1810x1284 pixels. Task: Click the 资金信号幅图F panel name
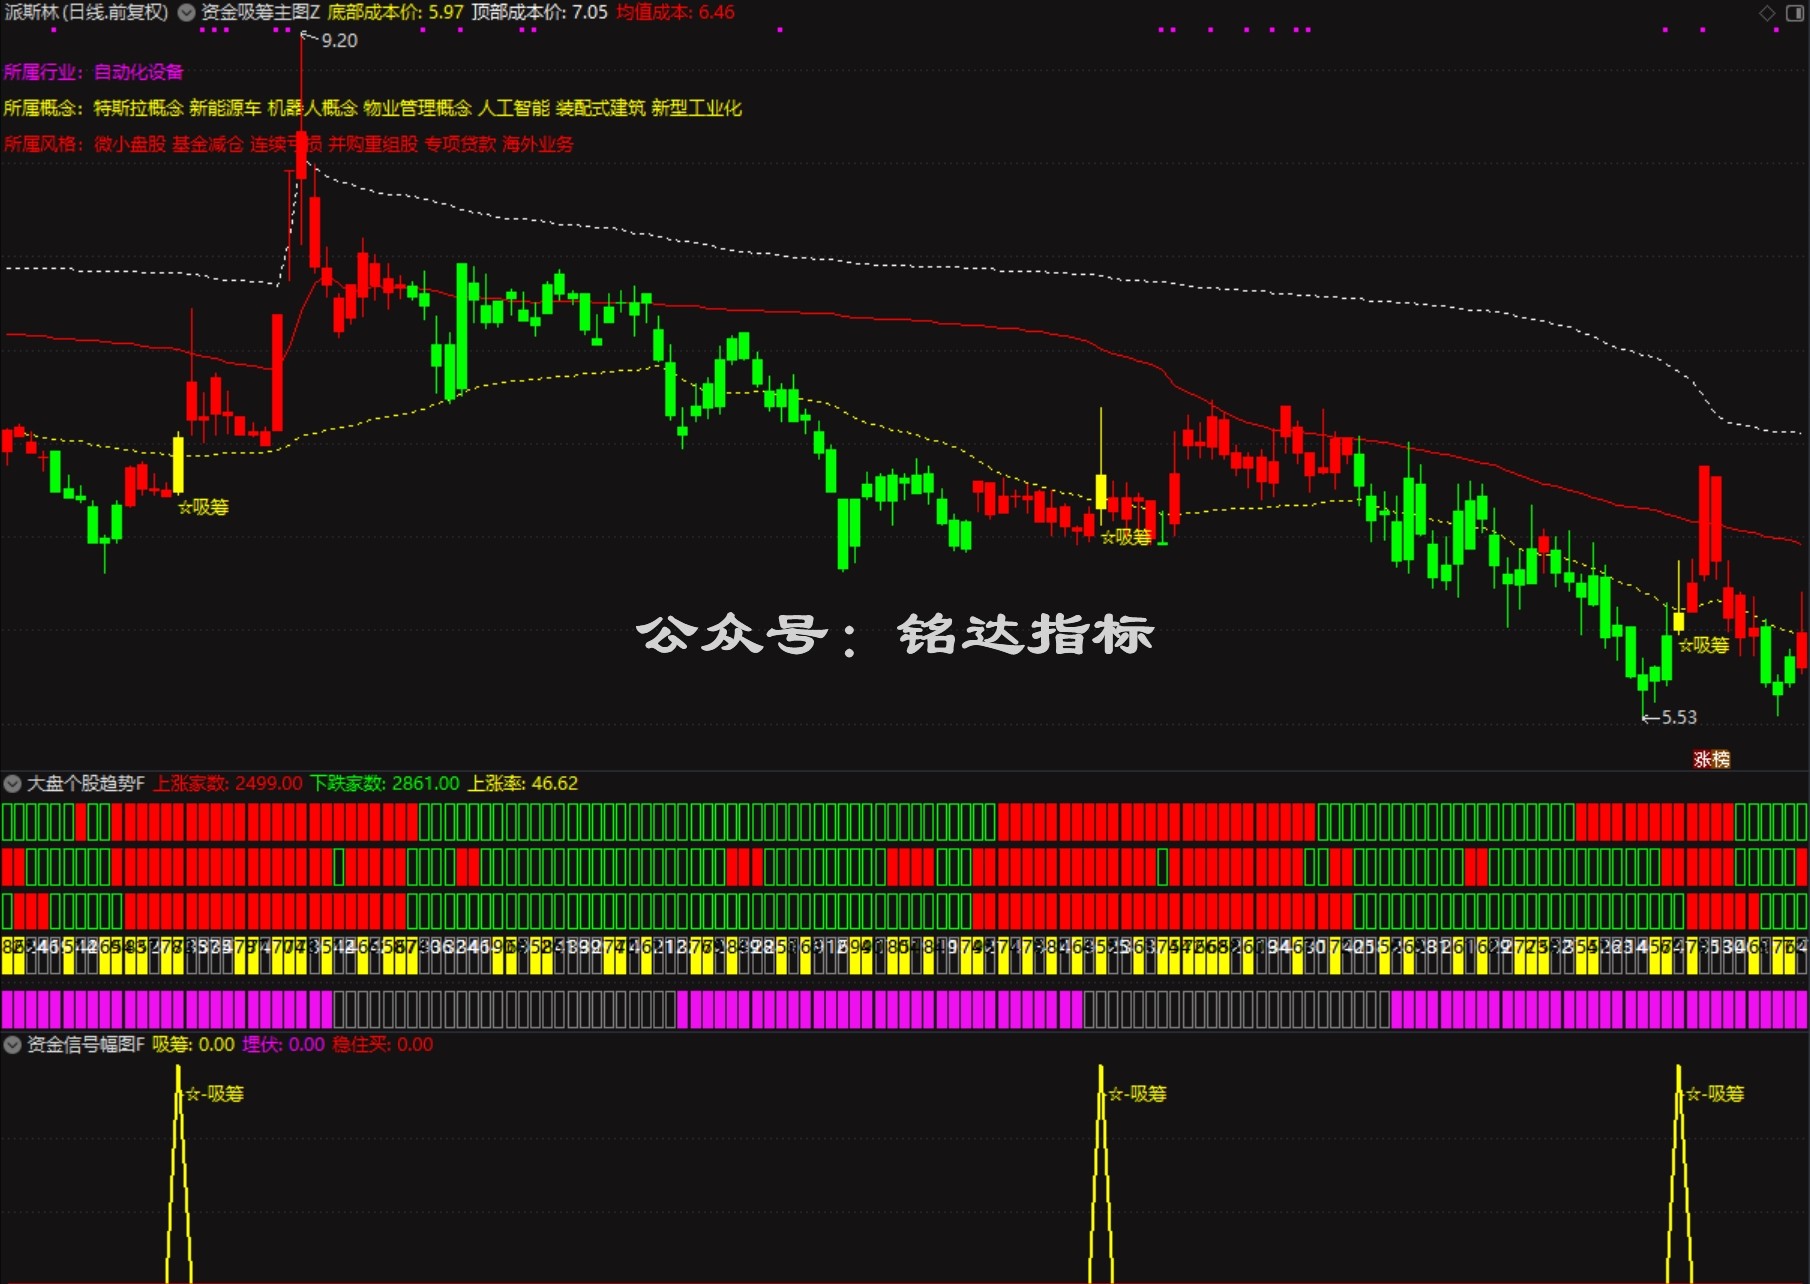pyautogui.click(x=86, y=1045)
